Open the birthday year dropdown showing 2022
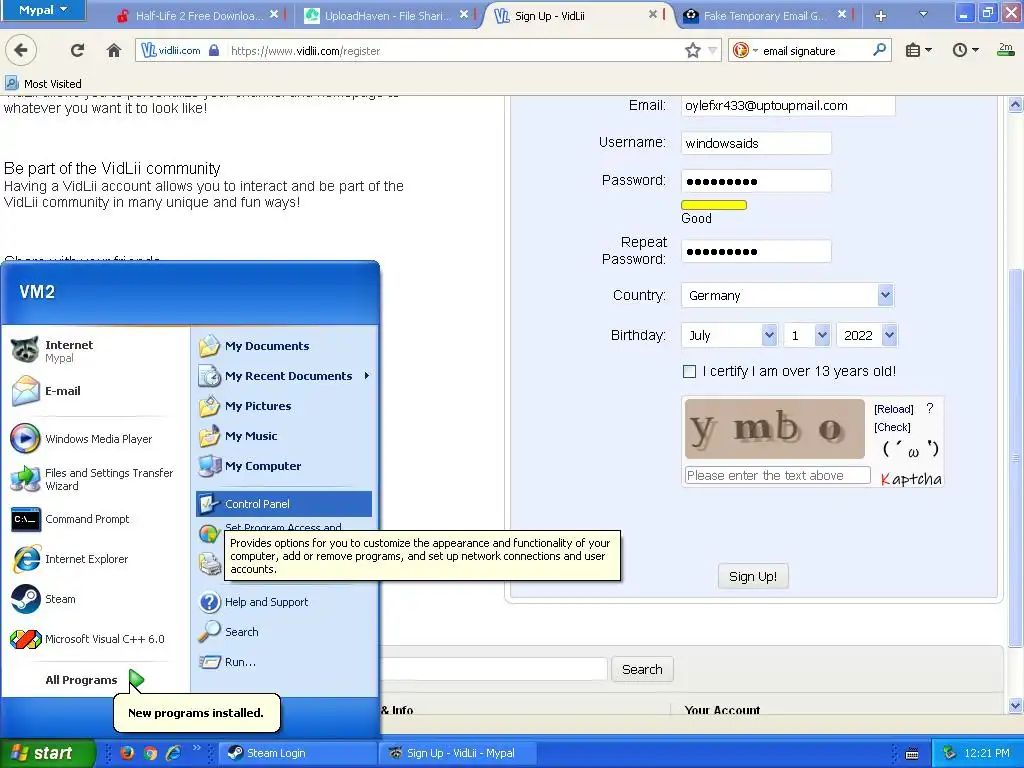 [867, 336]
